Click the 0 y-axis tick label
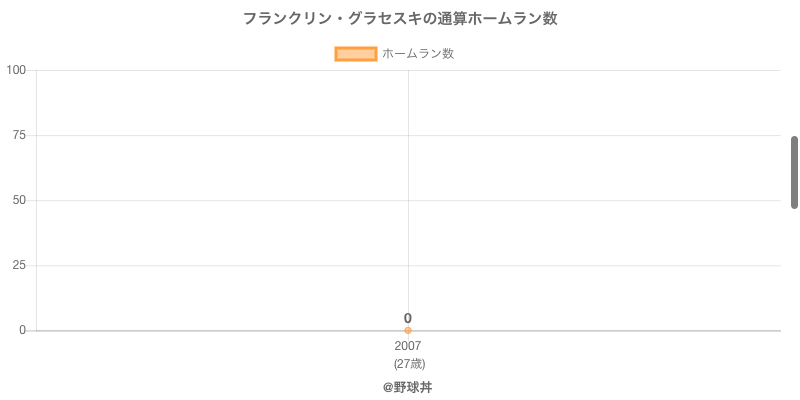Screen dimensions: 800x400 pos(22,330)
